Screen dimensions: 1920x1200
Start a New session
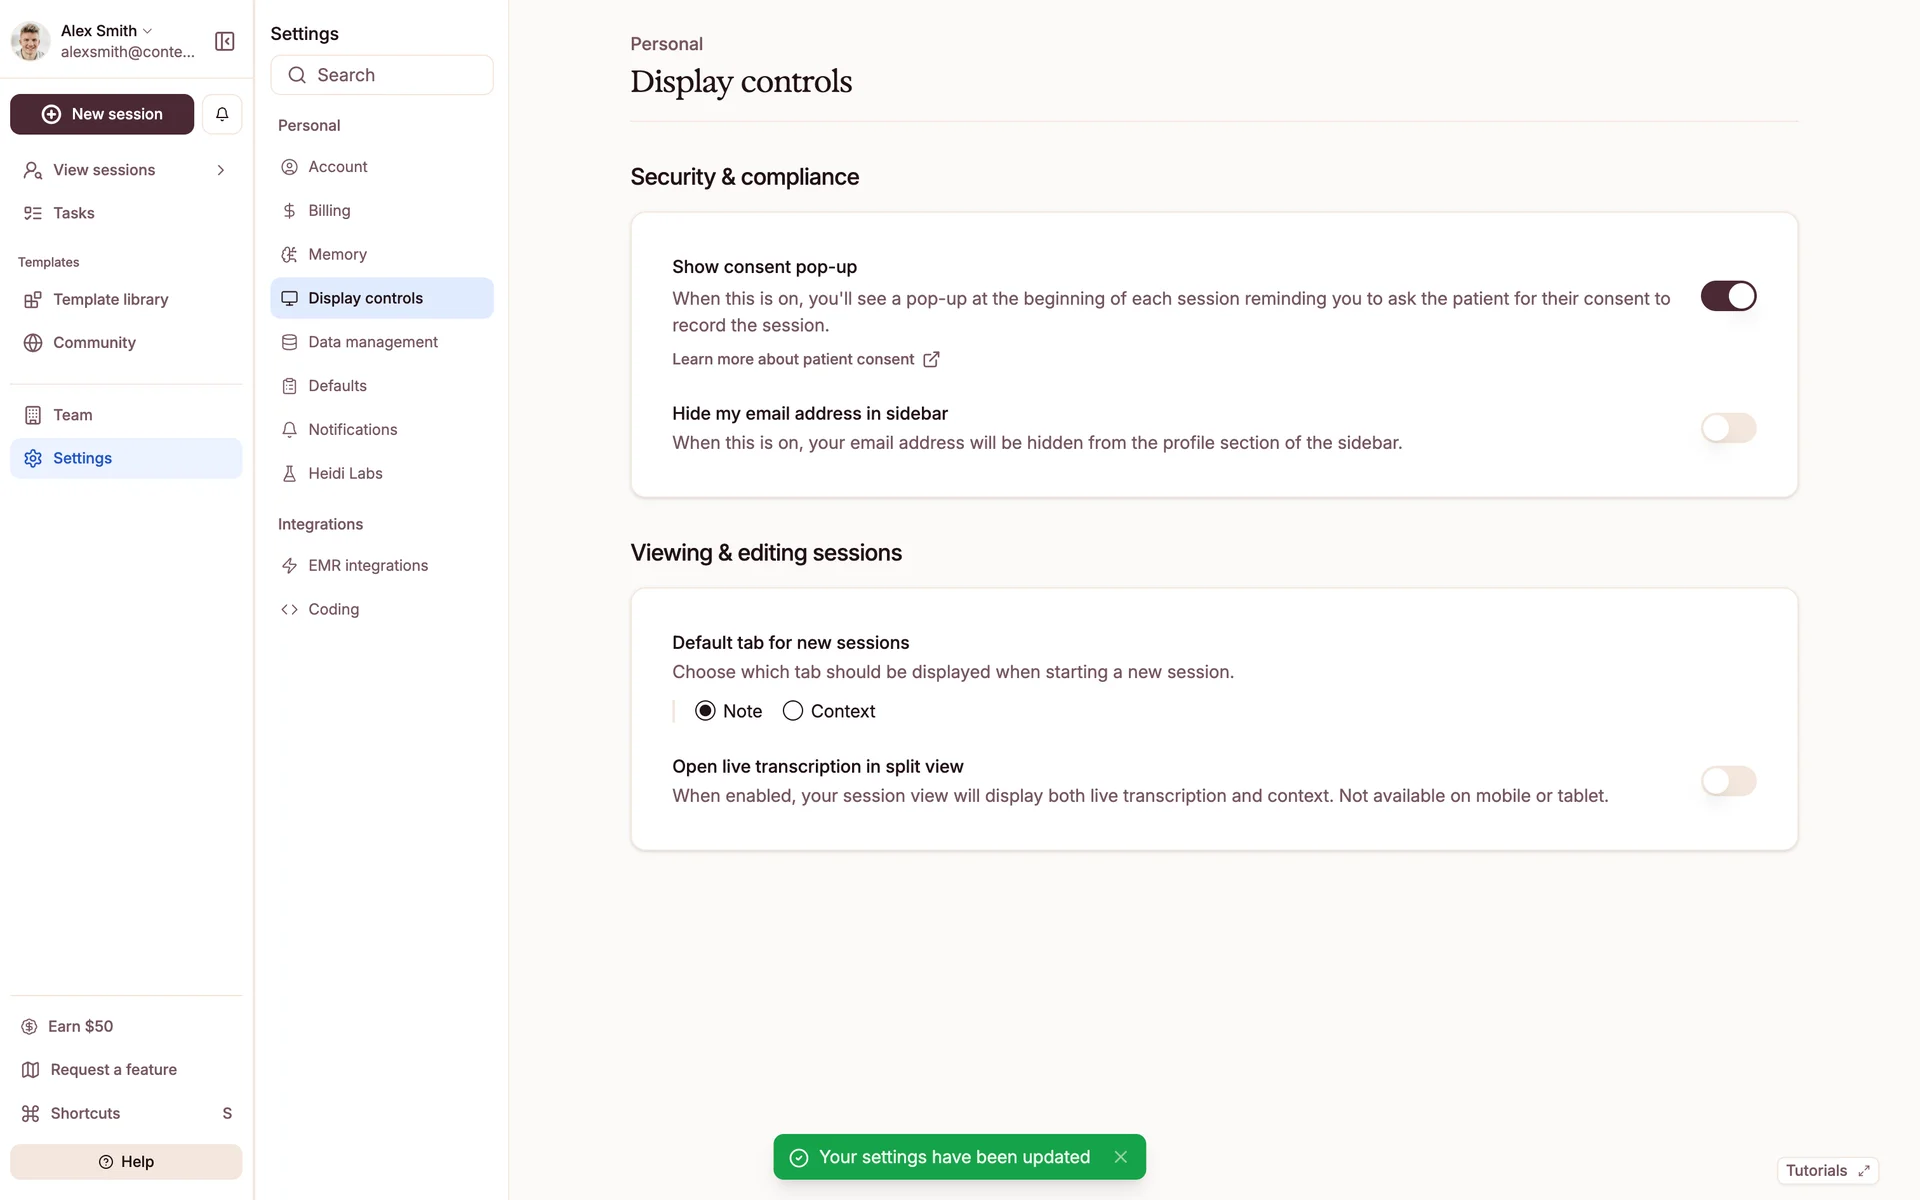point(102,114)
